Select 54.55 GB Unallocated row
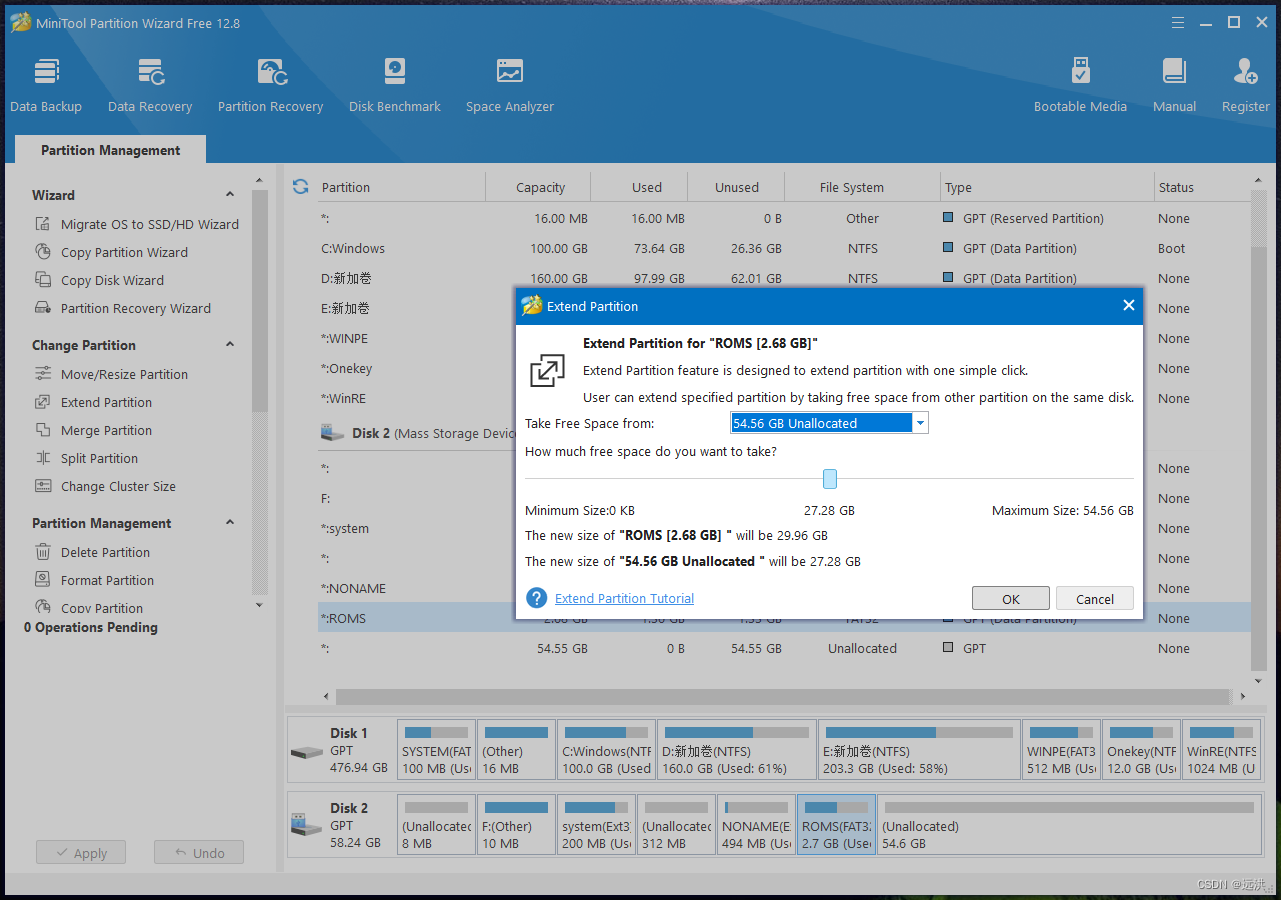Image resolution: width=1281 pixels, height=900 pixels. (x=784, y=648)
